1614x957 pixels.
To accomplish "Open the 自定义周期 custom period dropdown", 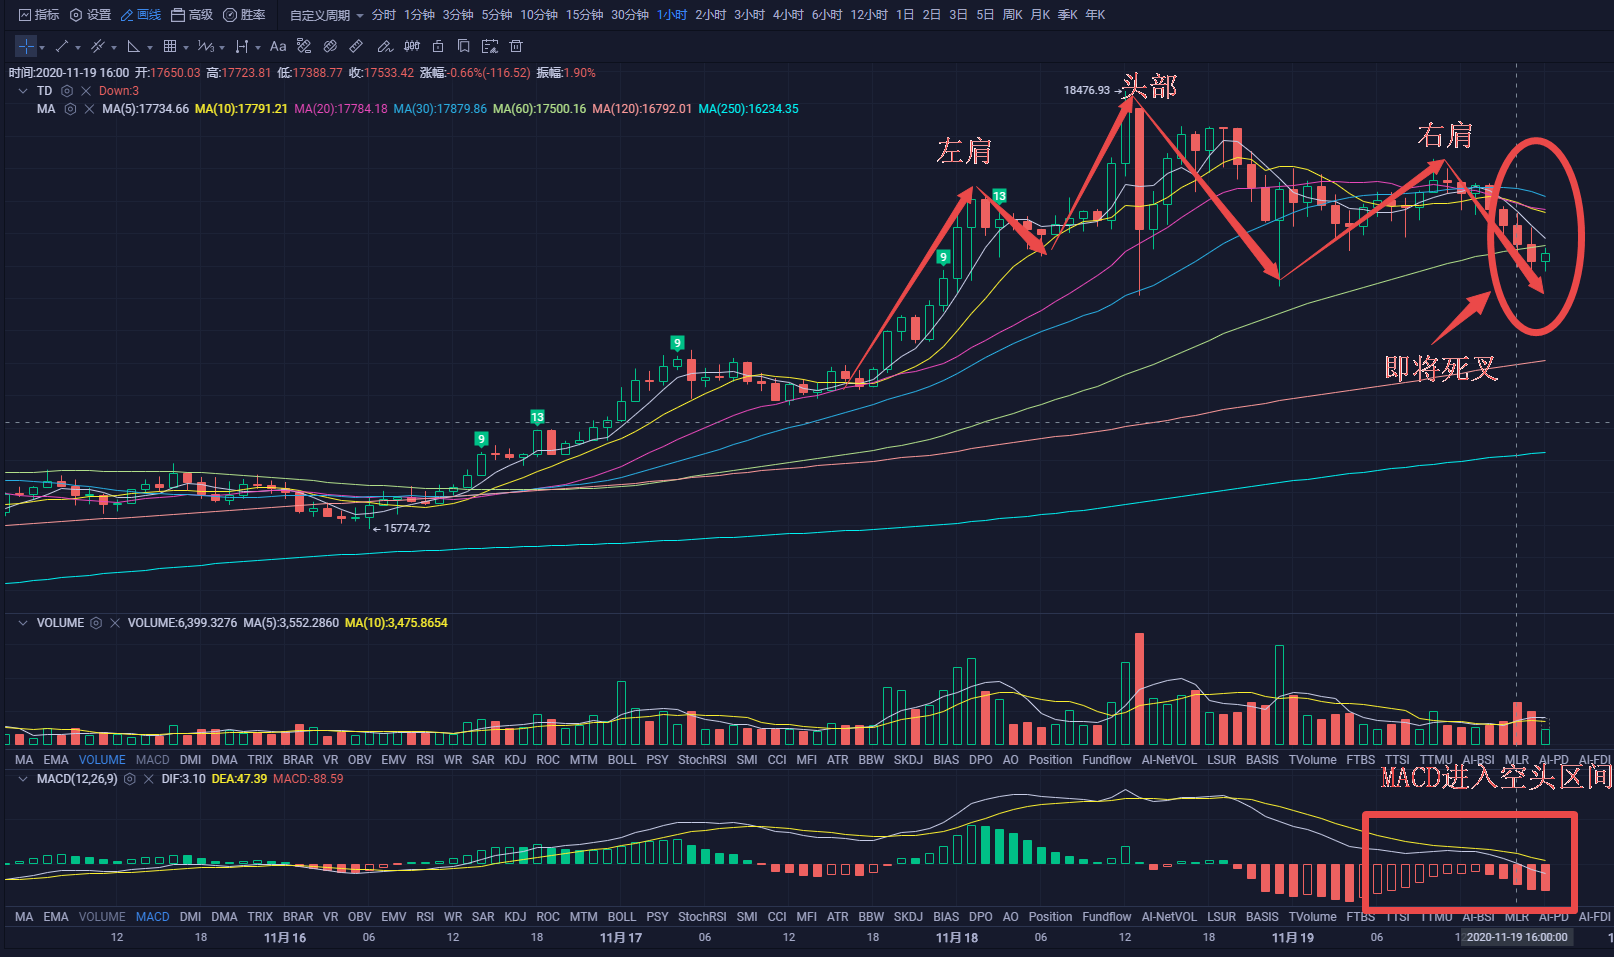I will click(326, 15).
